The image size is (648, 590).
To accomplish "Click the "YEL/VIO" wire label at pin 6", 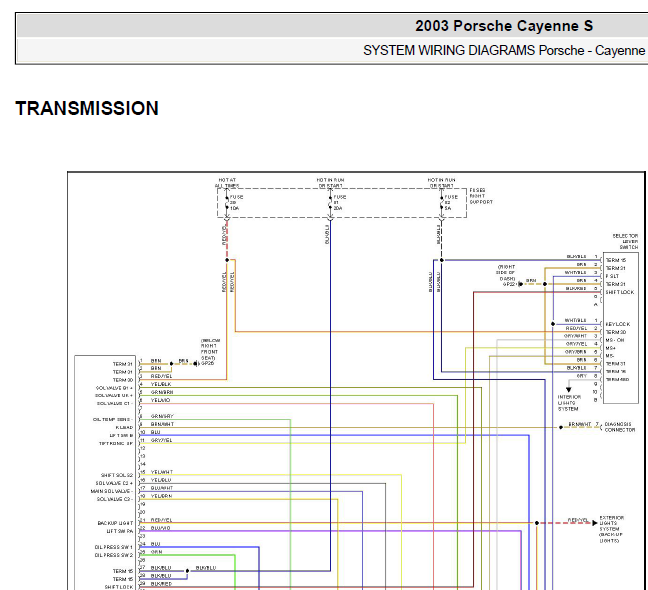I will [160, 400].
